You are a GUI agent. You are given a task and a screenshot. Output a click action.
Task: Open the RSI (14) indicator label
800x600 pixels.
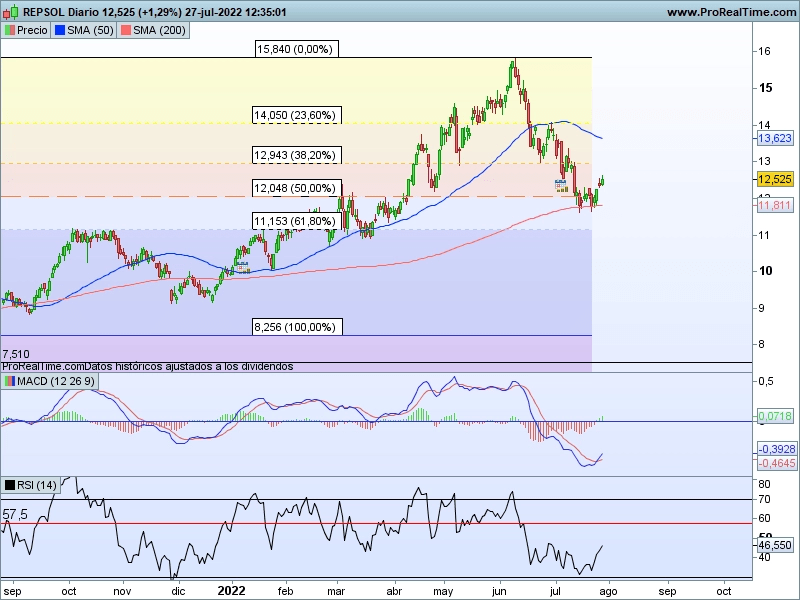[x=31, y=485]
